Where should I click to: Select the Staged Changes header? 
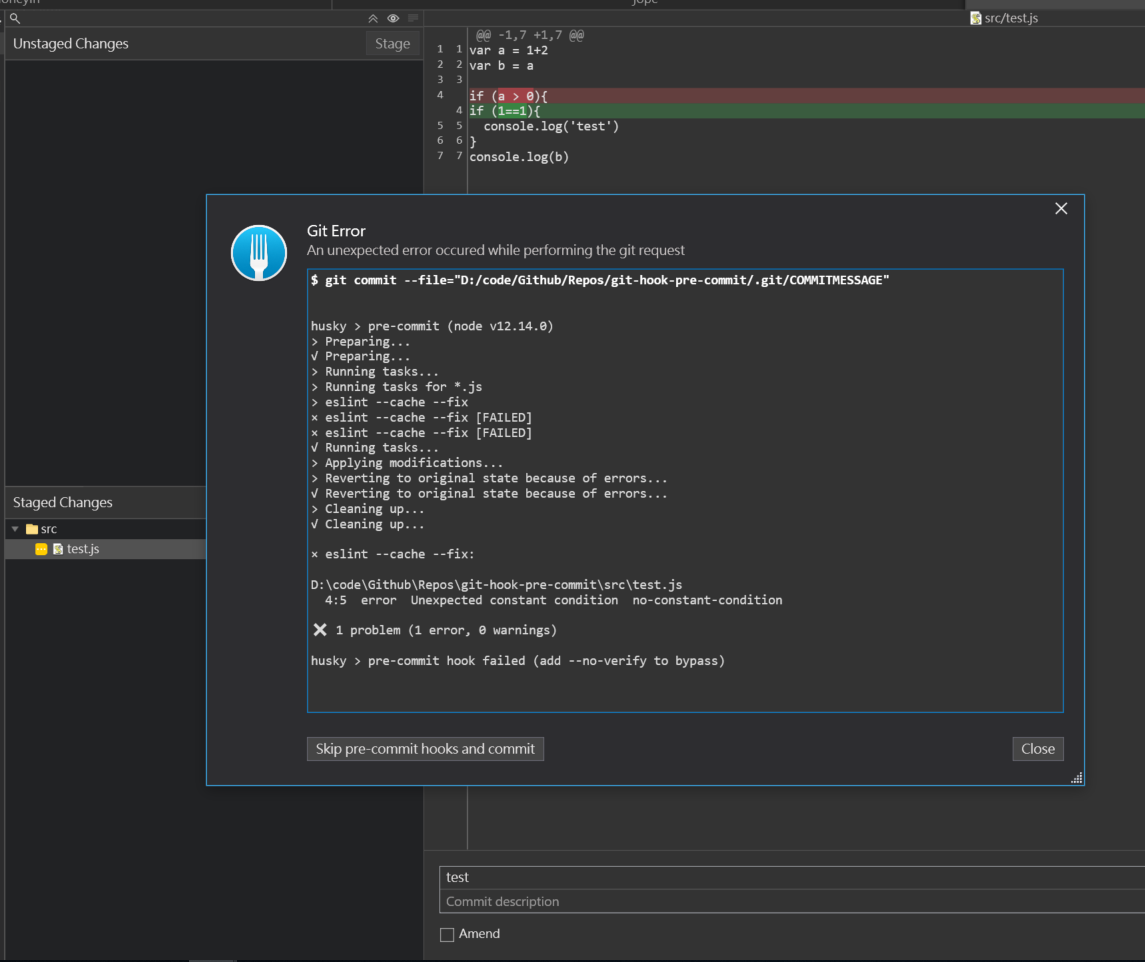click(x=63, y=503)
